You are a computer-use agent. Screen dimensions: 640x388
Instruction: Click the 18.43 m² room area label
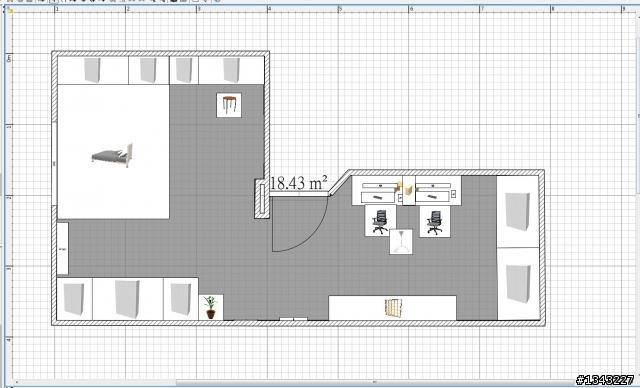coord(299,183)
